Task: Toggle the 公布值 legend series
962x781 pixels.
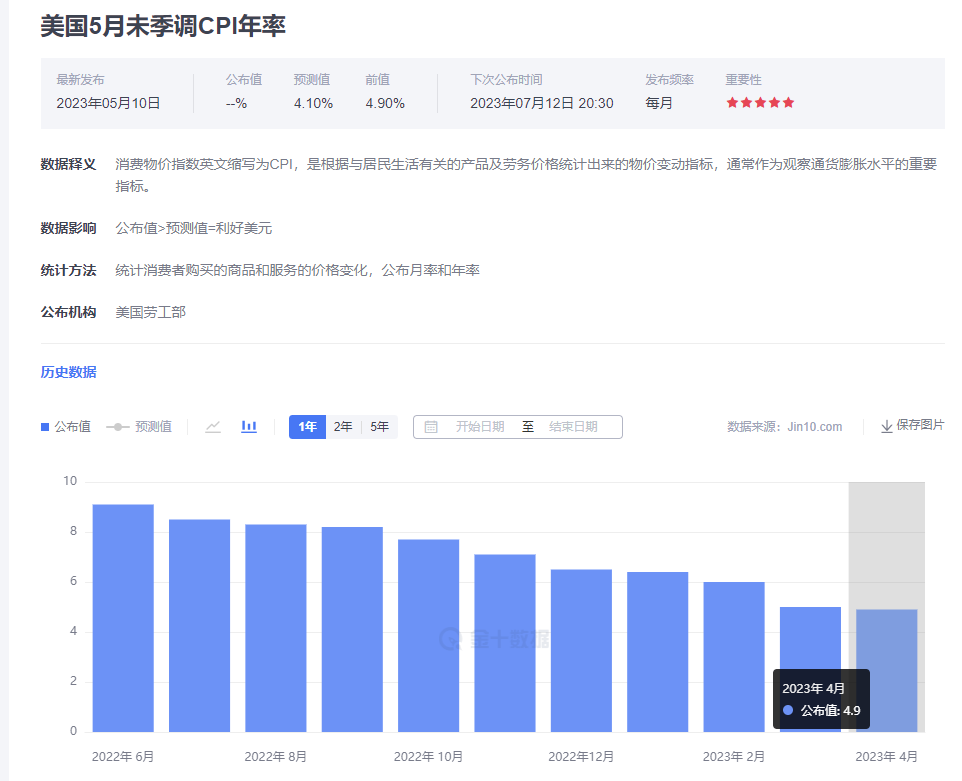Action: (x=66, y=426)
